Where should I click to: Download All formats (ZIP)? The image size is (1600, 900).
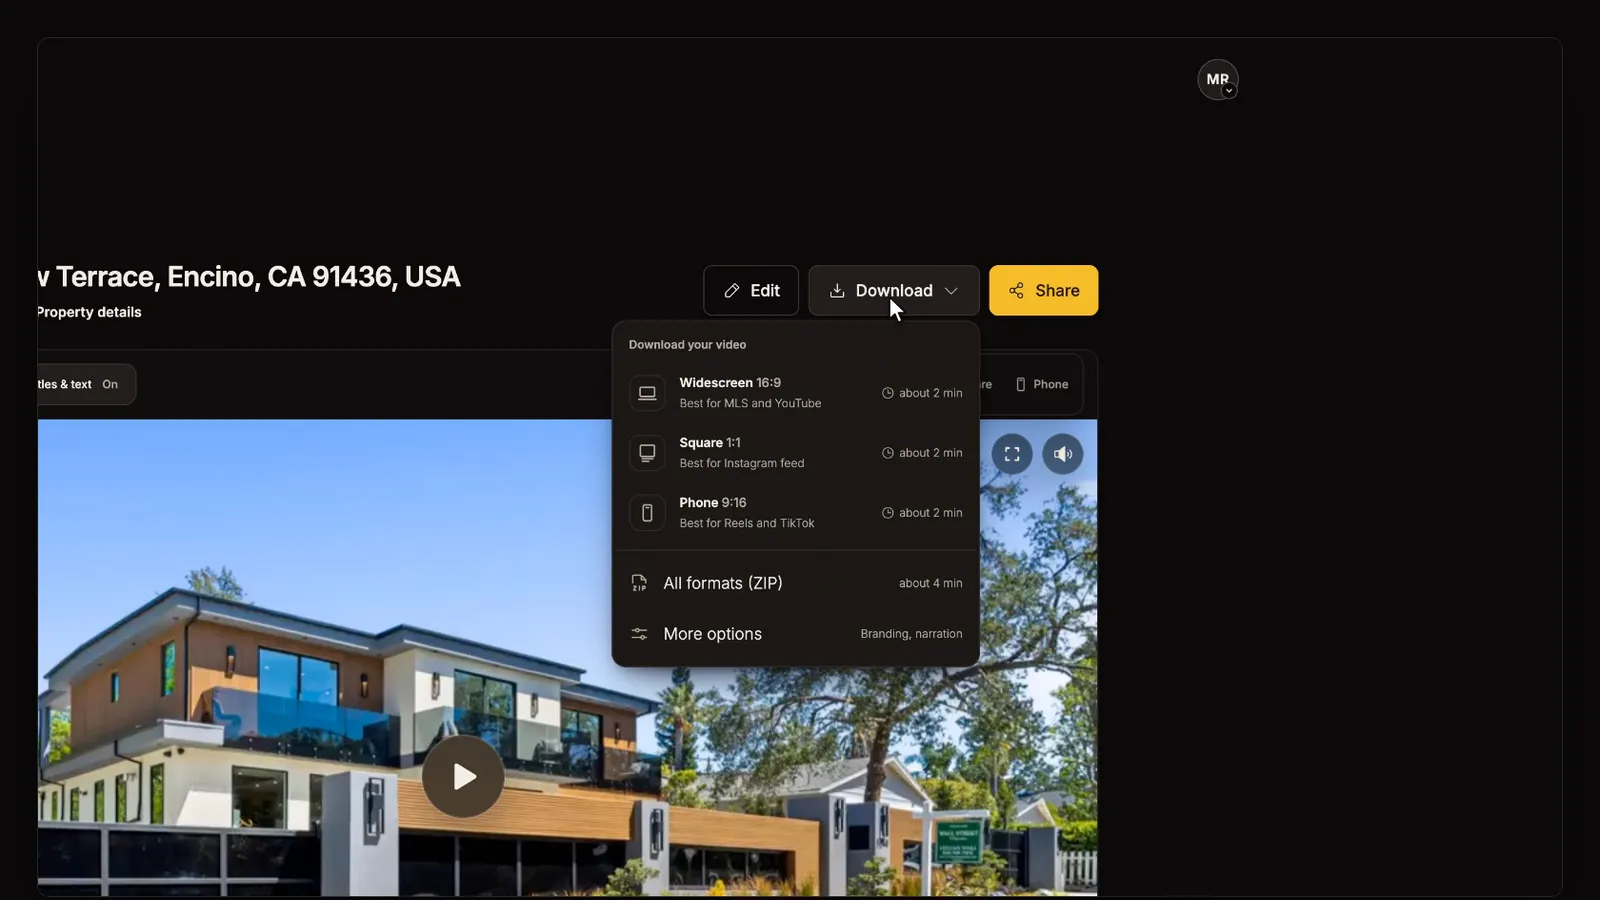point(795,583)
